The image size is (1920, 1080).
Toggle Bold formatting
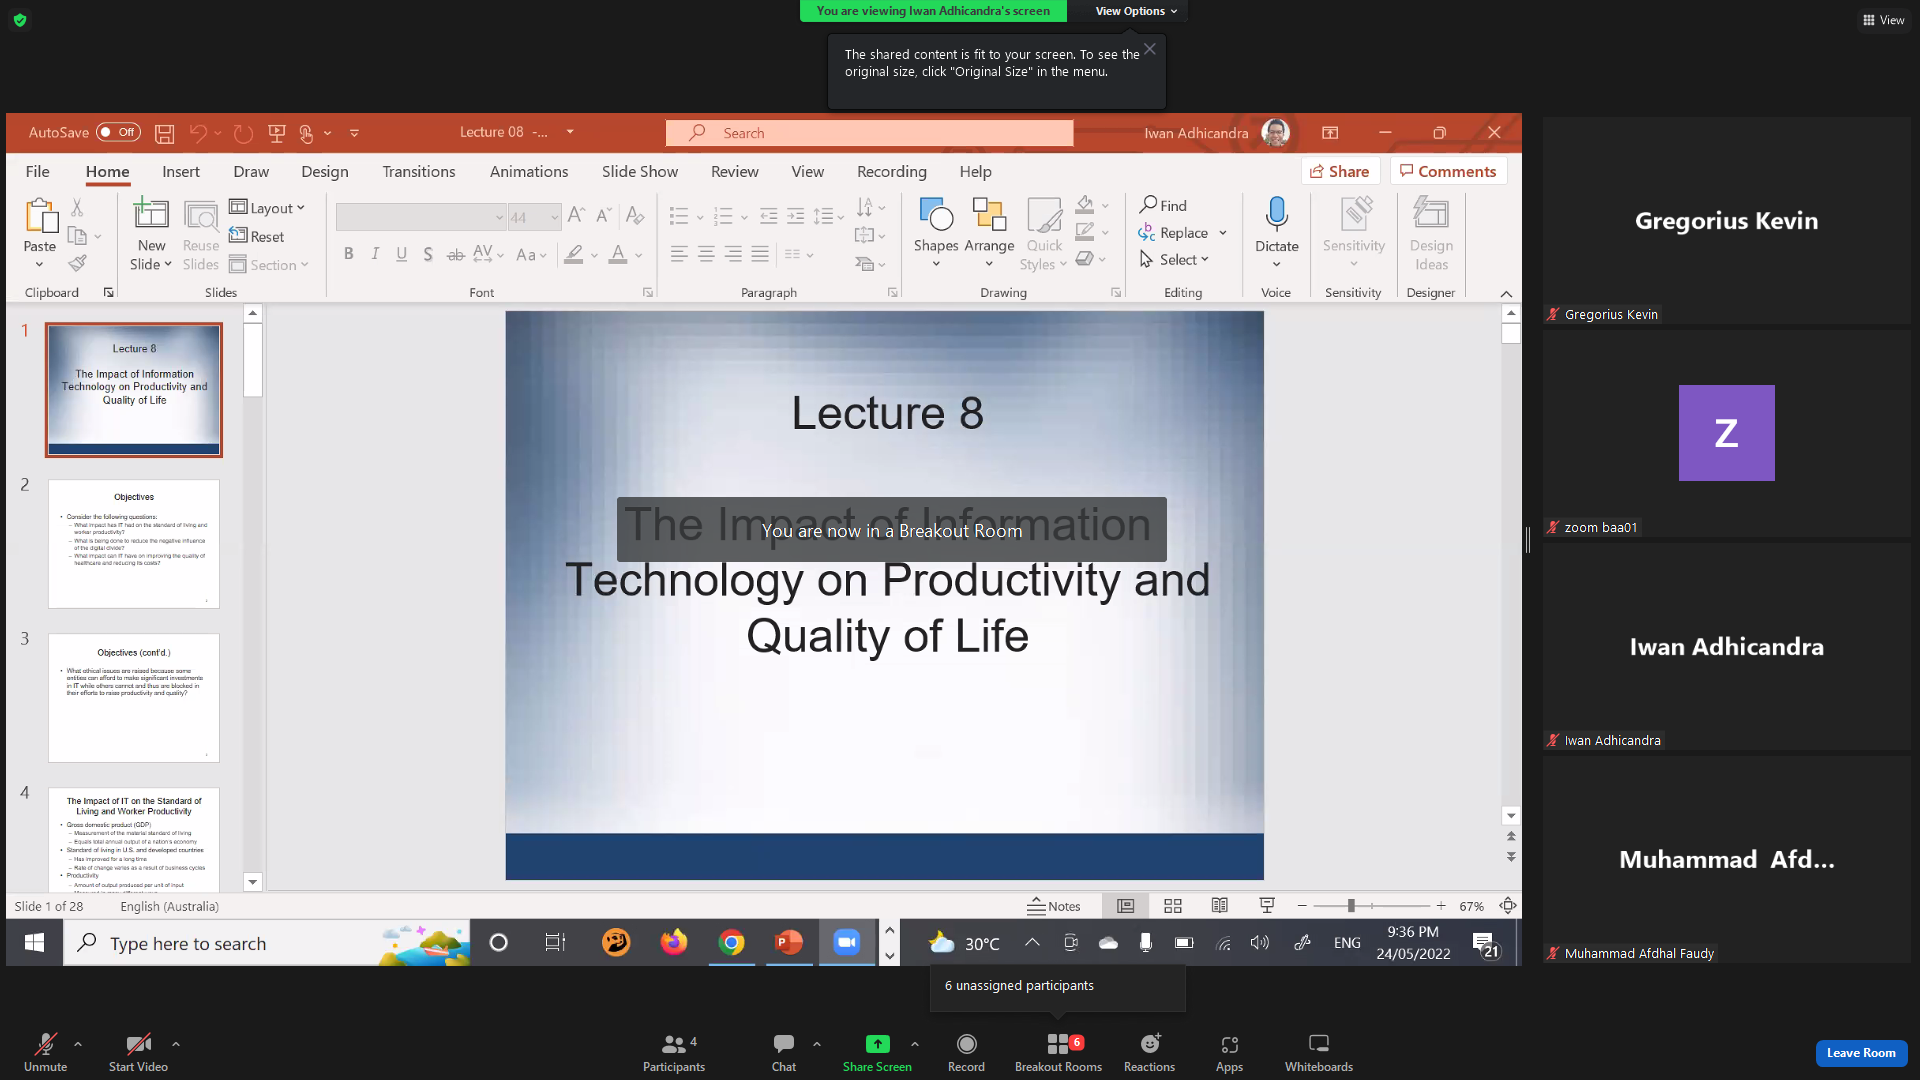(349, 254)
